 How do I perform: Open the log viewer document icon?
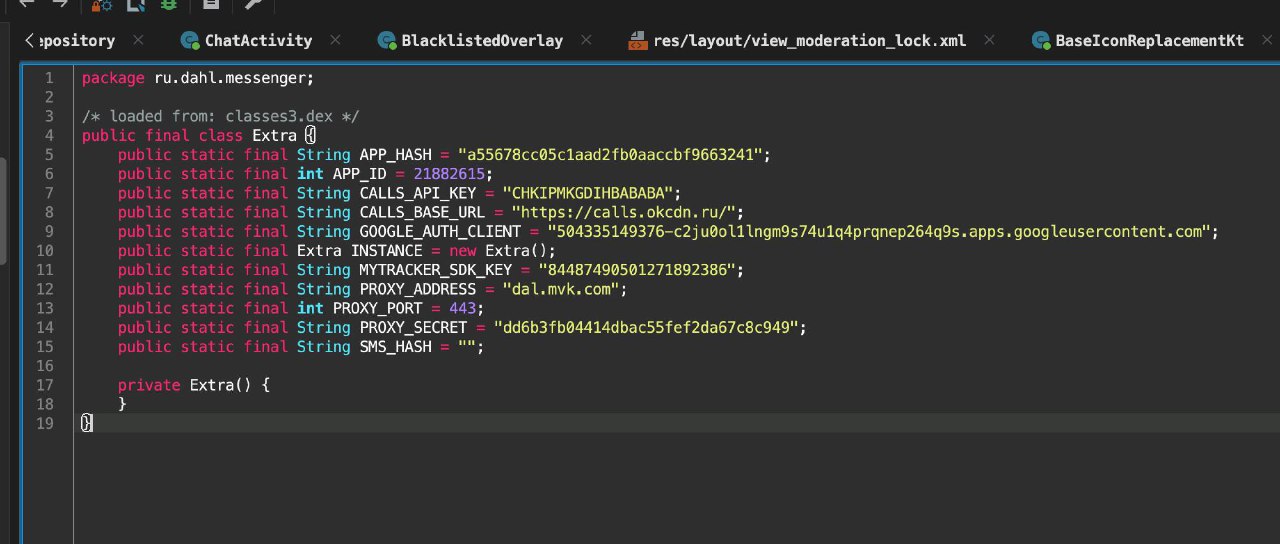point(210,4)
